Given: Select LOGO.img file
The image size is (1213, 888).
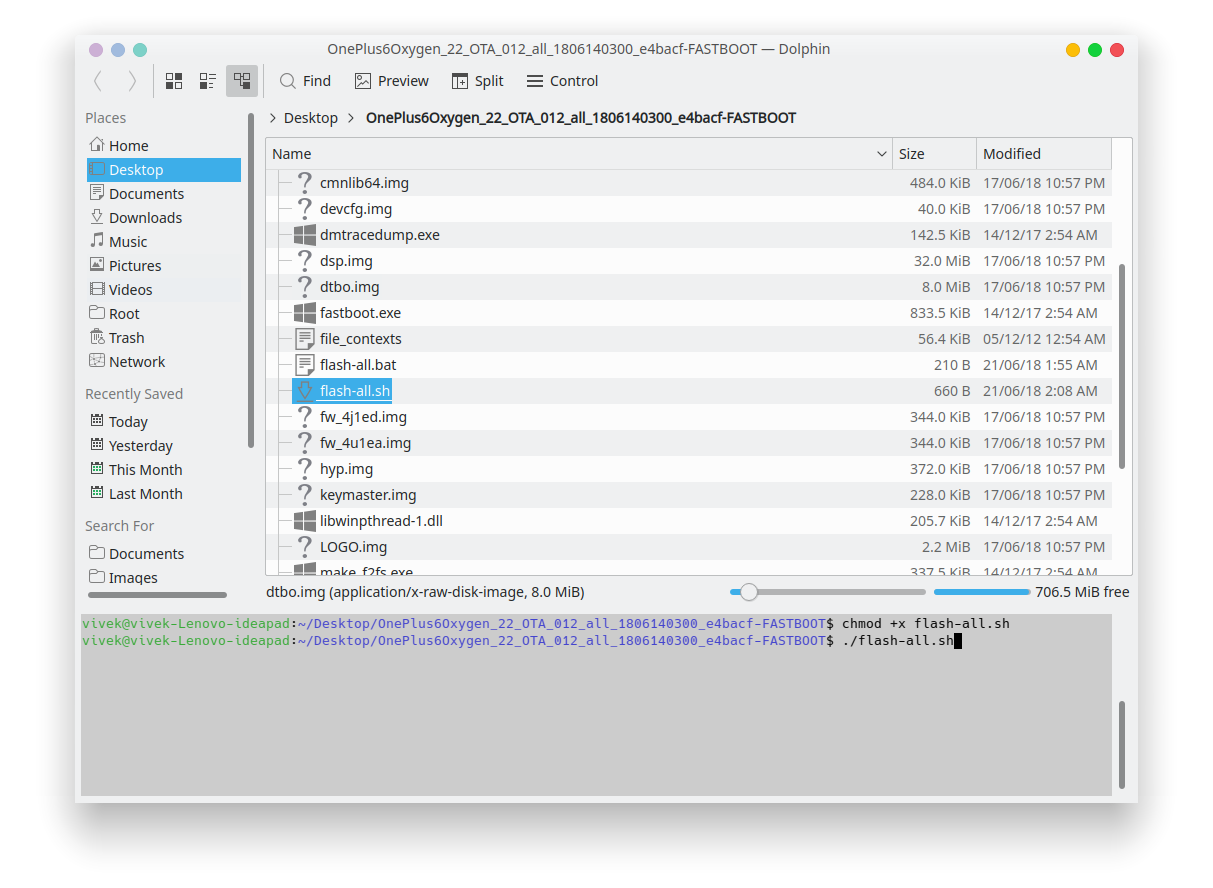Looking at the screenshot, I should (x=353, y=547).
